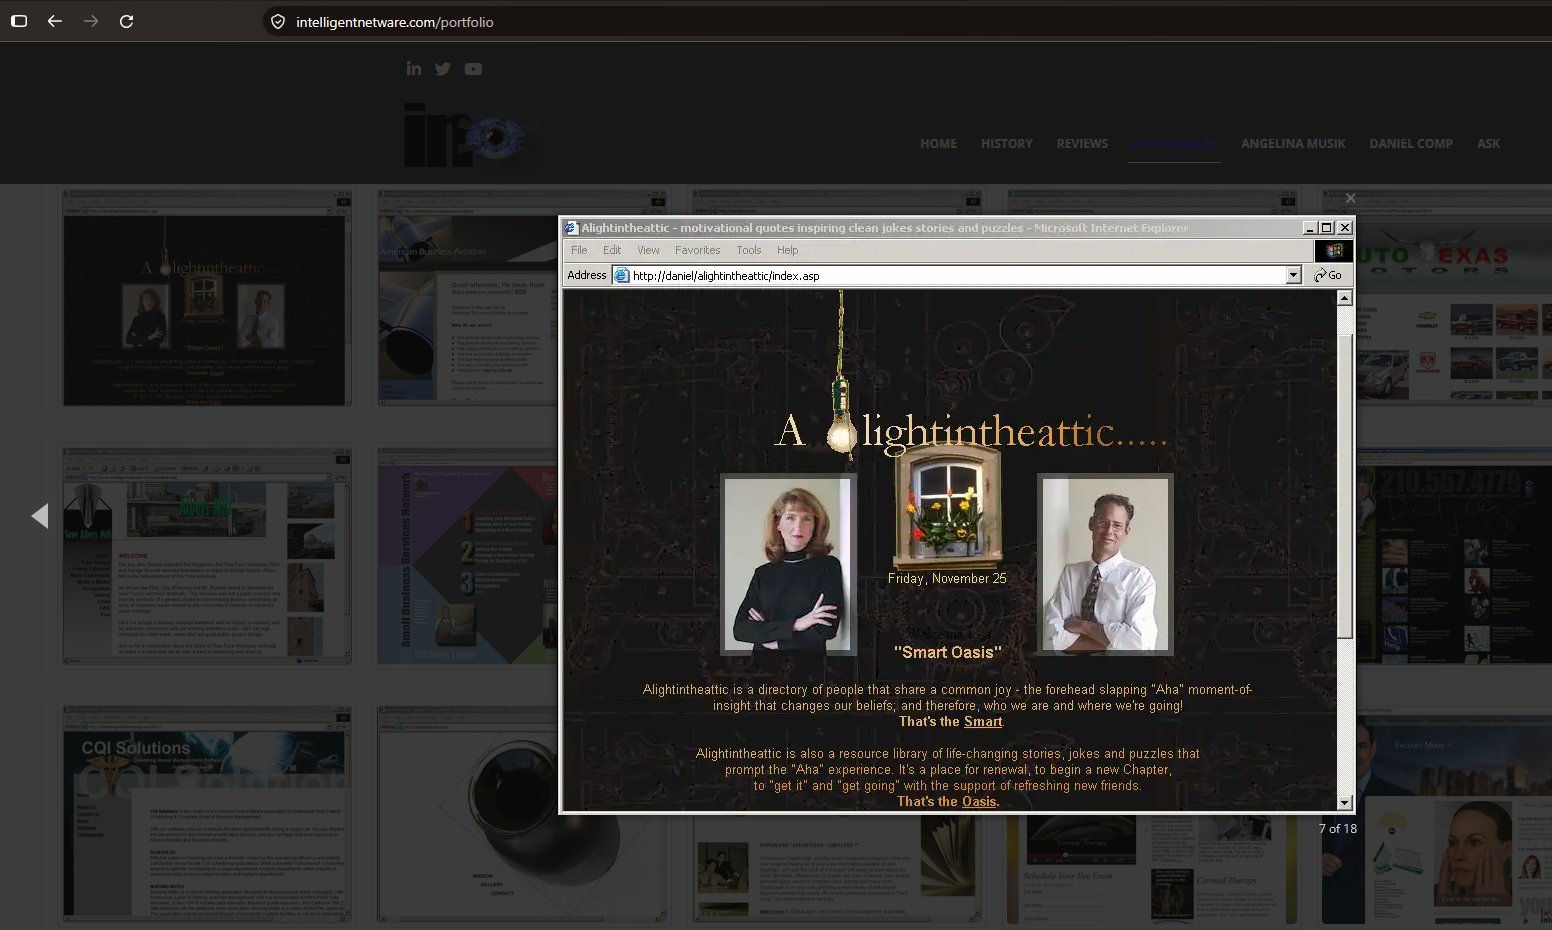Open the ASK nav item

point(1488,144)
